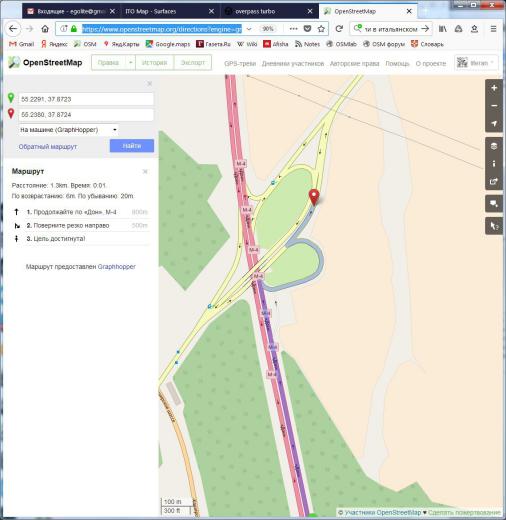Click the blue Найти button

(x=132, y=146)
